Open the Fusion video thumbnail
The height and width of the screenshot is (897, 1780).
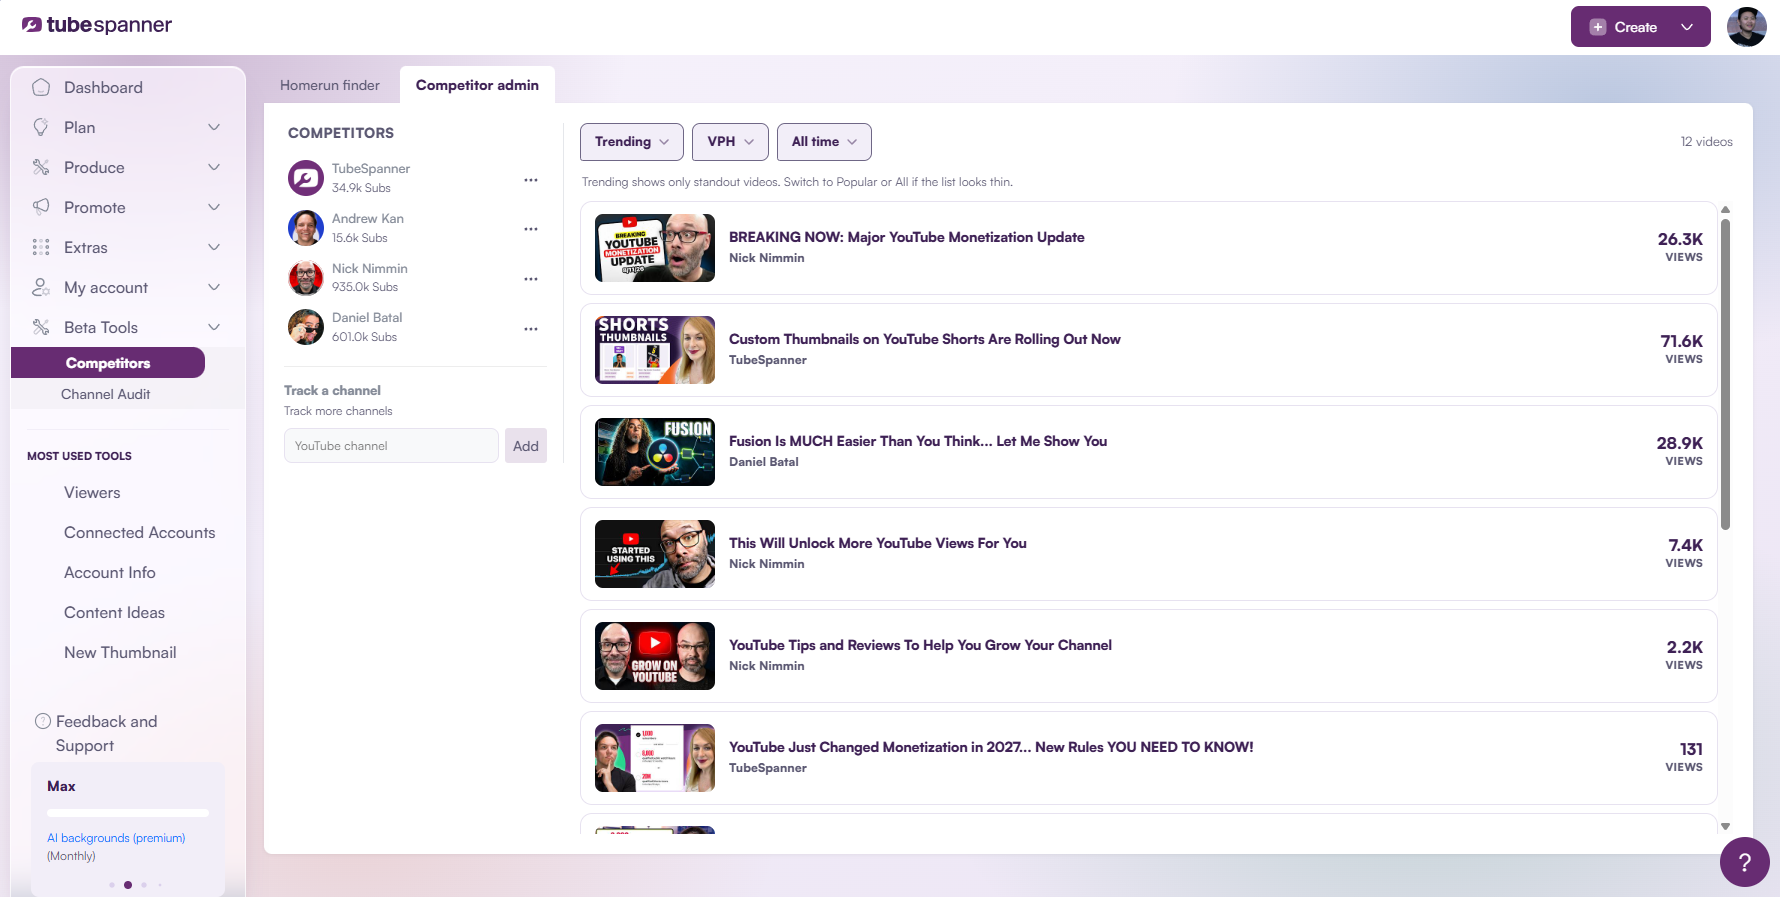(655, 452)
